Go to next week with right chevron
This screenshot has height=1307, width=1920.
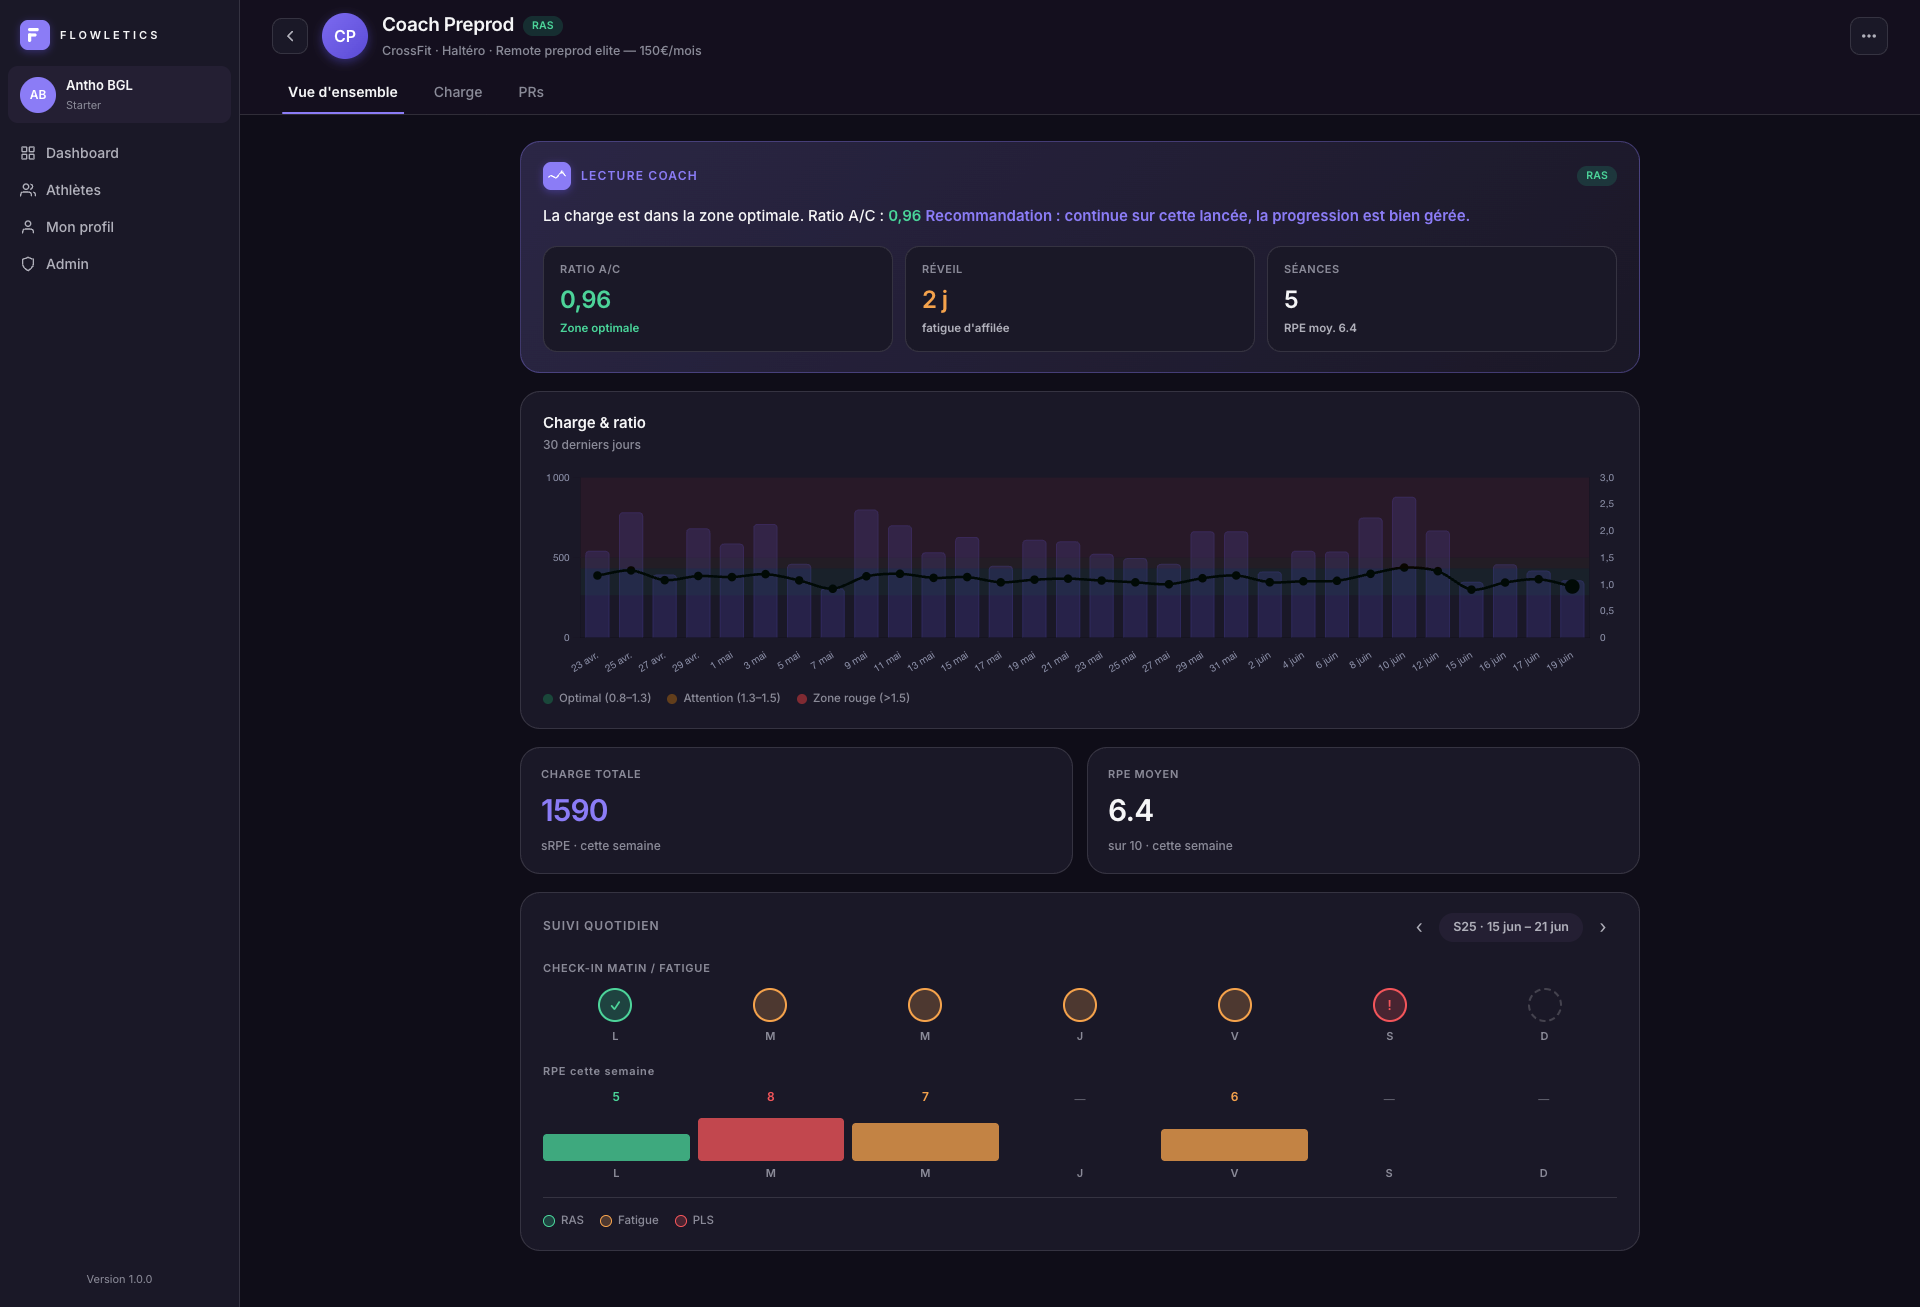click(1603, 927)
